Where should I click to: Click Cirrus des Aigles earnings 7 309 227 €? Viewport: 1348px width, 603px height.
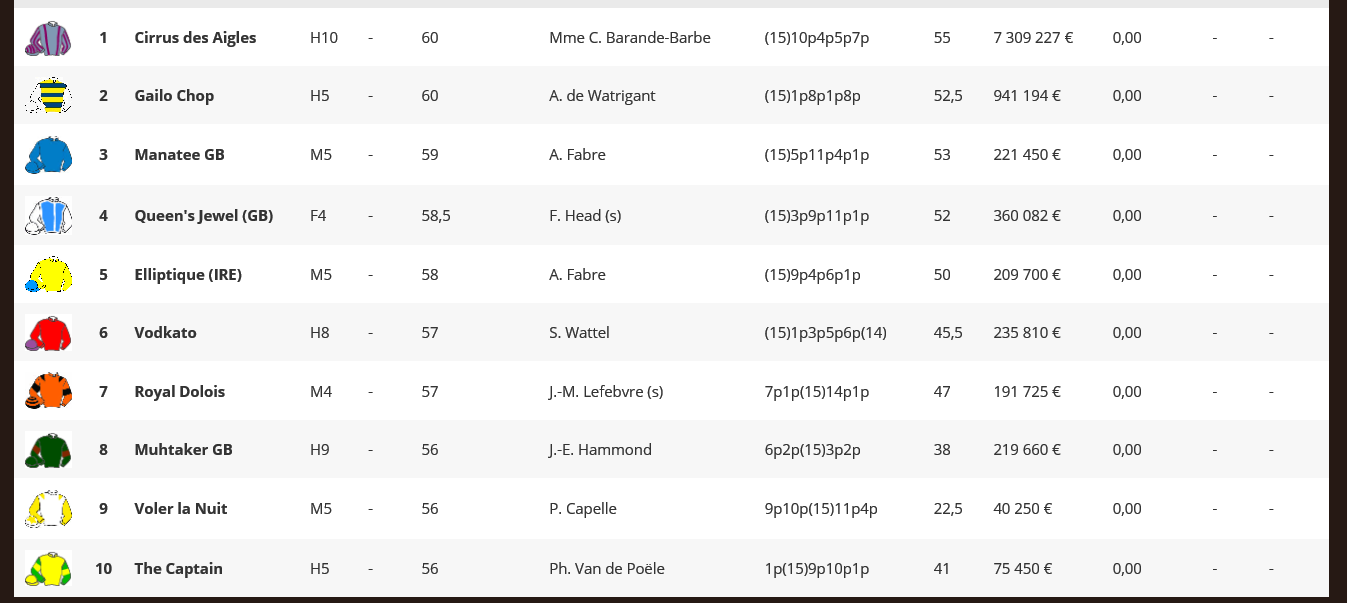(x=1033, y=38)
